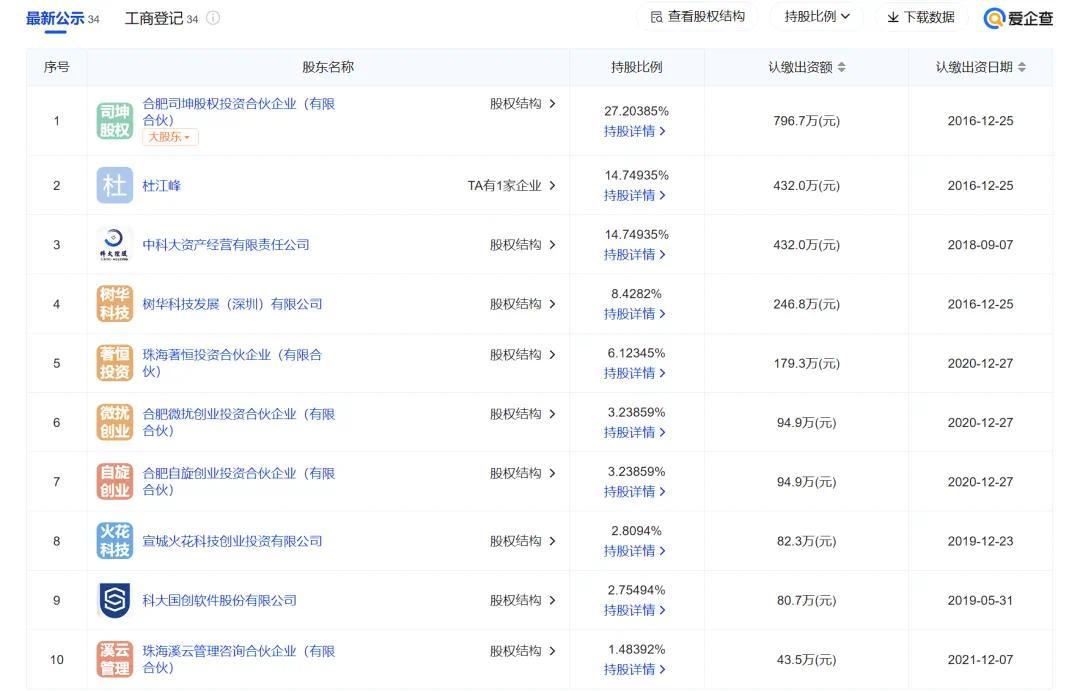The height and width of the screenshot is (691, 1080).
Task: Expand 股权结构 for 合肥自旋创业
Action: [x=523, y=473]
